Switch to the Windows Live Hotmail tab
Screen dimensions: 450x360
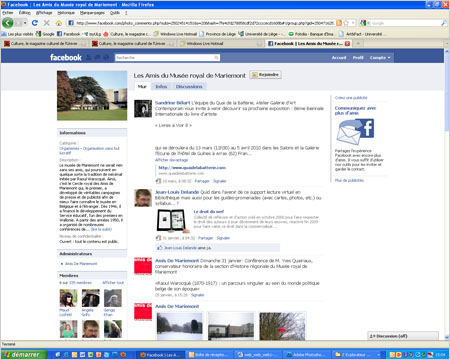(x=220, y=44)
